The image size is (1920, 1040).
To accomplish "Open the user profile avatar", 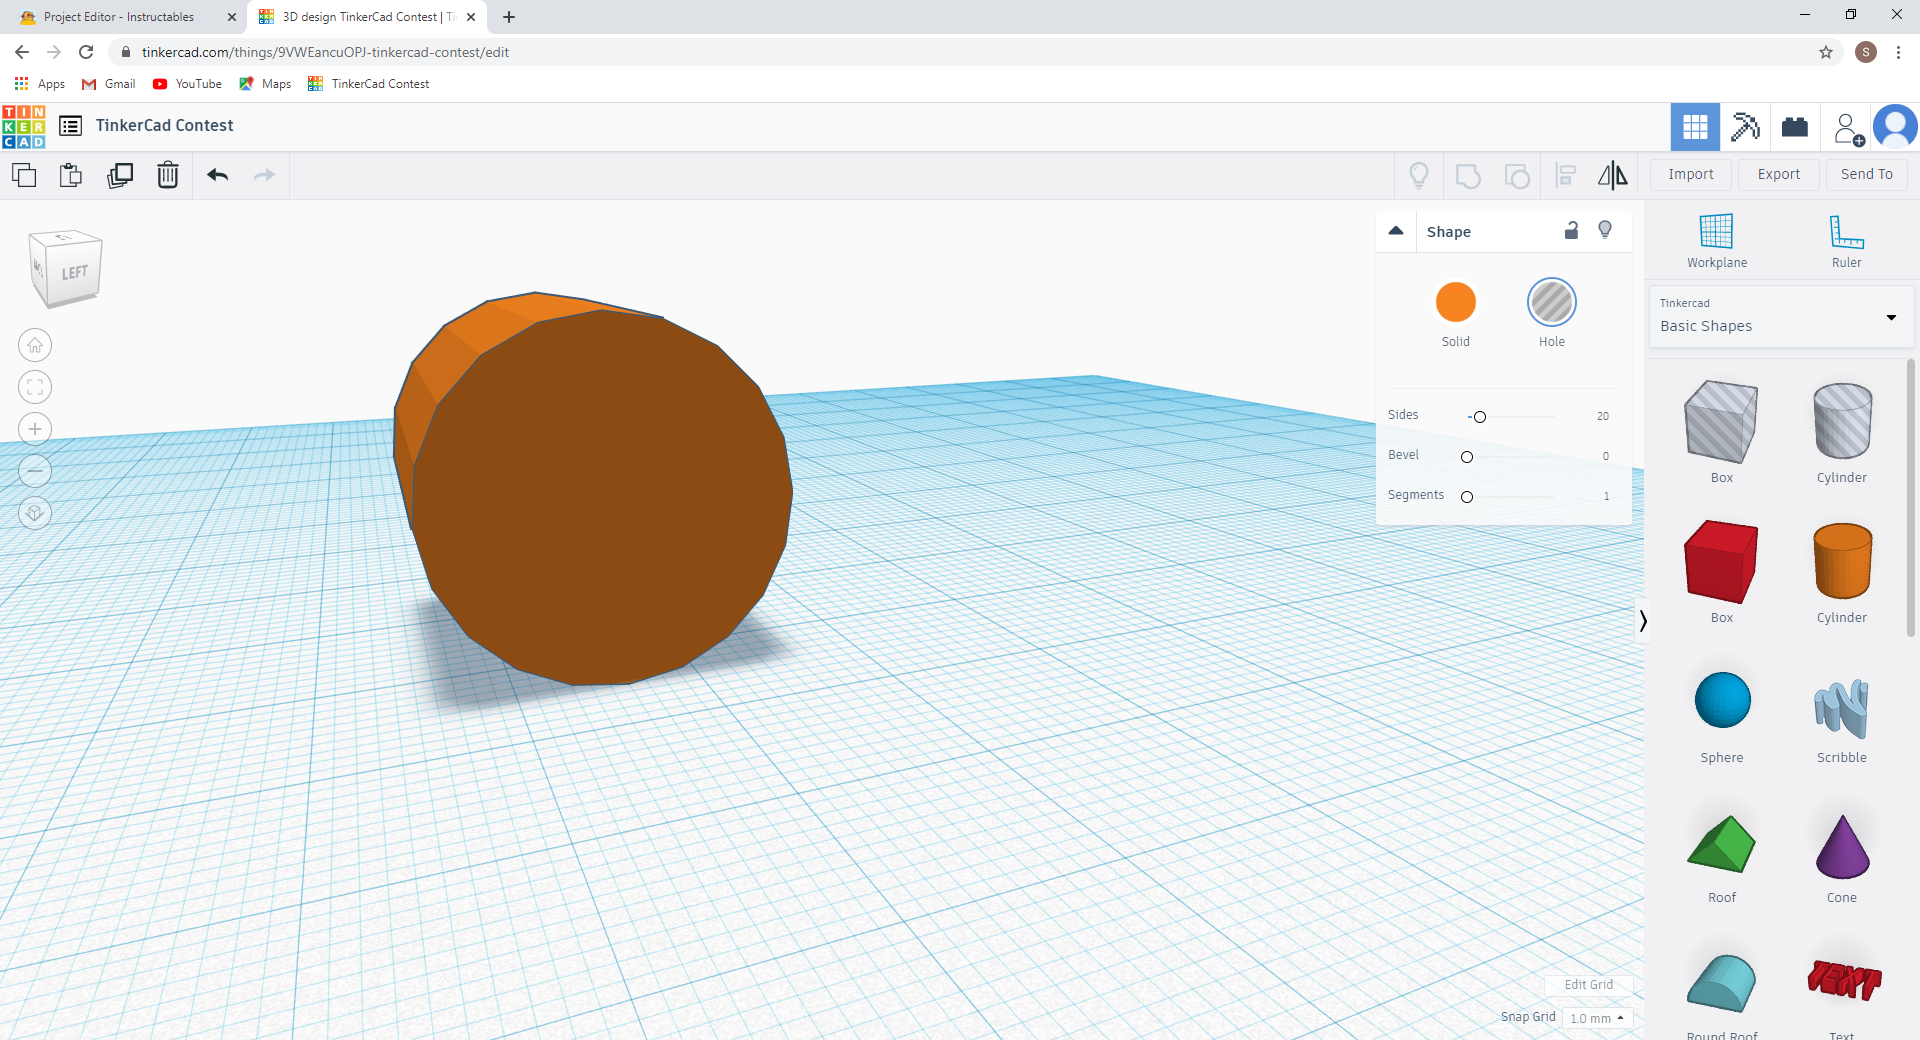I will point(1895,127).
